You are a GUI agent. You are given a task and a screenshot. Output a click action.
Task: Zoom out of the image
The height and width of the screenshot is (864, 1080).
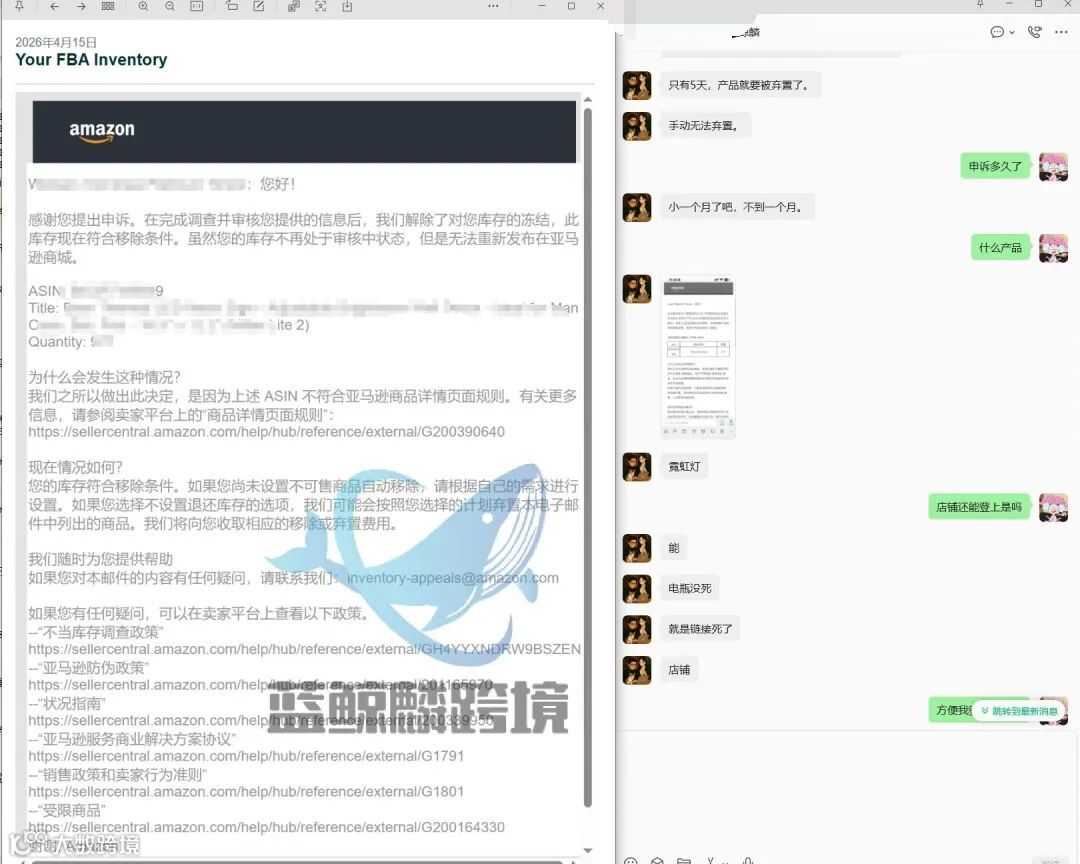coord(170,6)
